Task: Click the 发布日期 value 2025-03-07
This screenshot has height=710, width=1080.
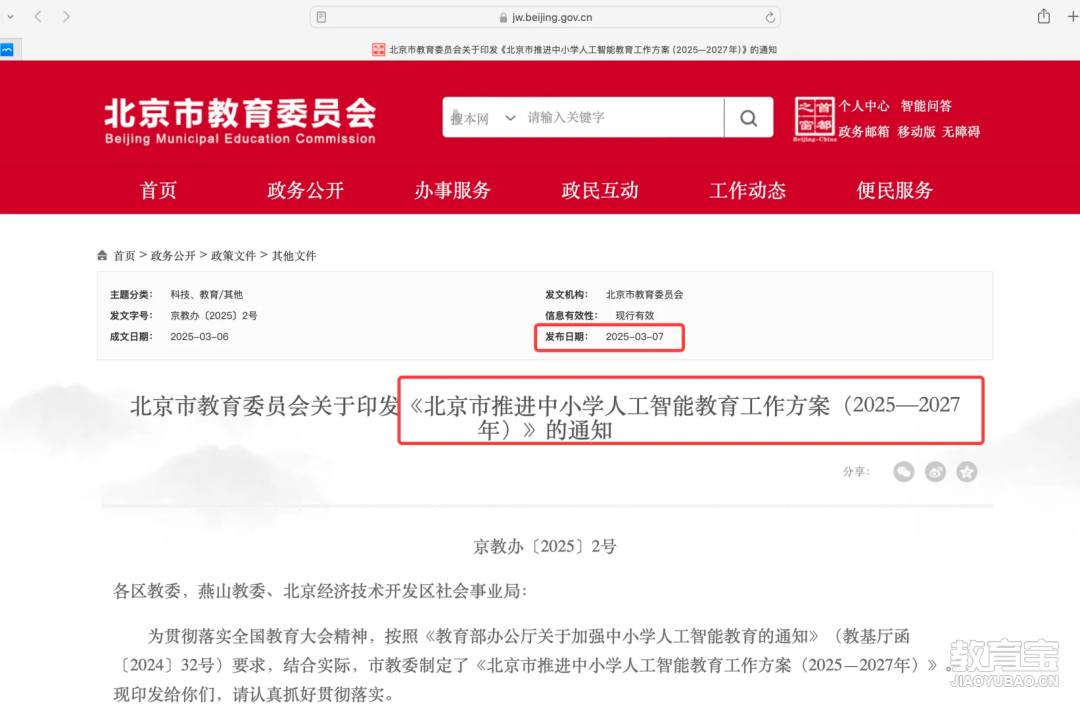Action: click(x=634, y=337)
